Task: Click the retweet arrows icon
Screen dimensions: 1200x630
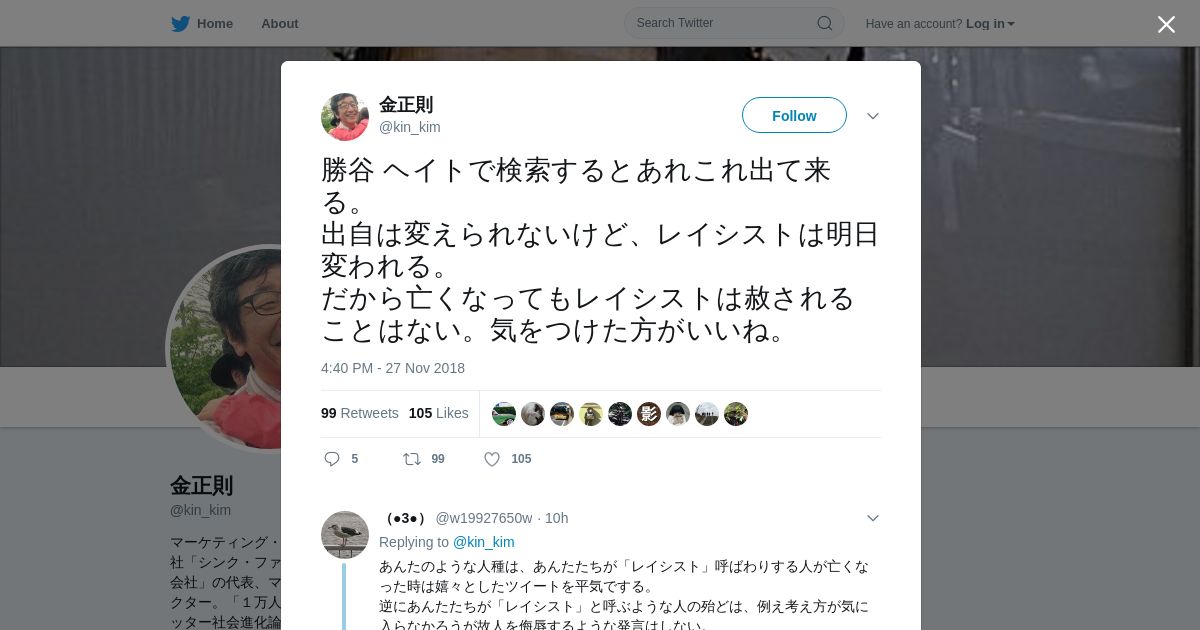Action: click(412, 459)
